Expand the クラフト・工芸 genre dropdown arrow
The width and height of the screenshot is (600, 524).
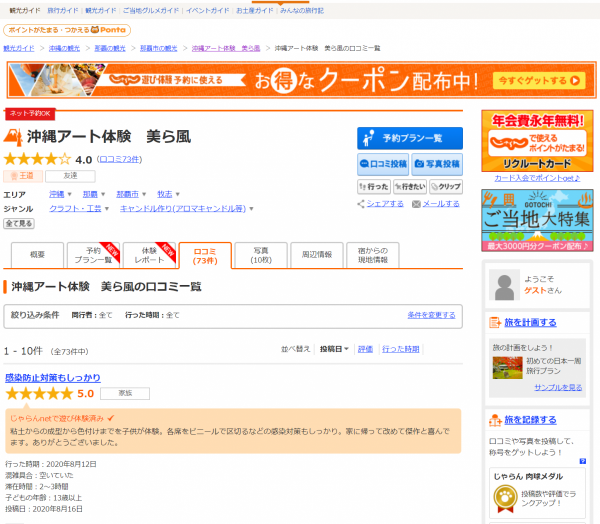(x=106, y=209)
